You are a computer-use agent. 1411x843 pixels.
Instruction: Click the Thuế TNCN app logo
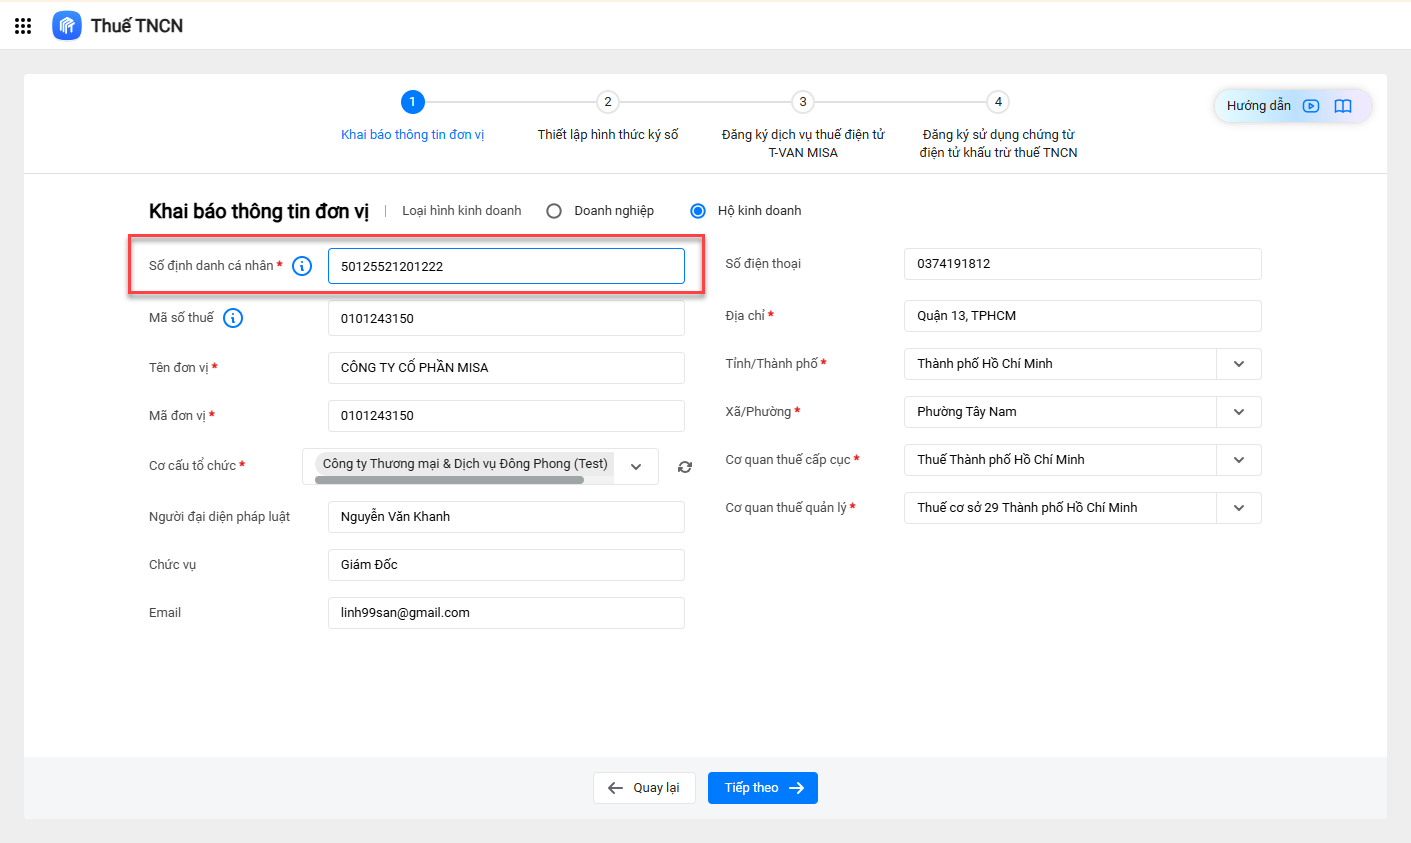click(67, 26)
